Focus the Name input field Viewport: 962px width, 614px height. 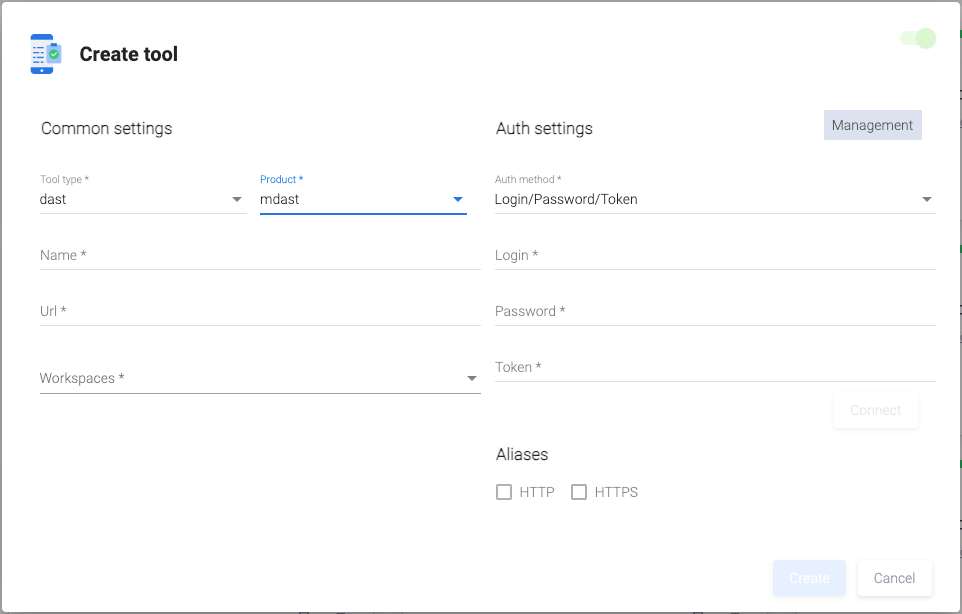260,256
